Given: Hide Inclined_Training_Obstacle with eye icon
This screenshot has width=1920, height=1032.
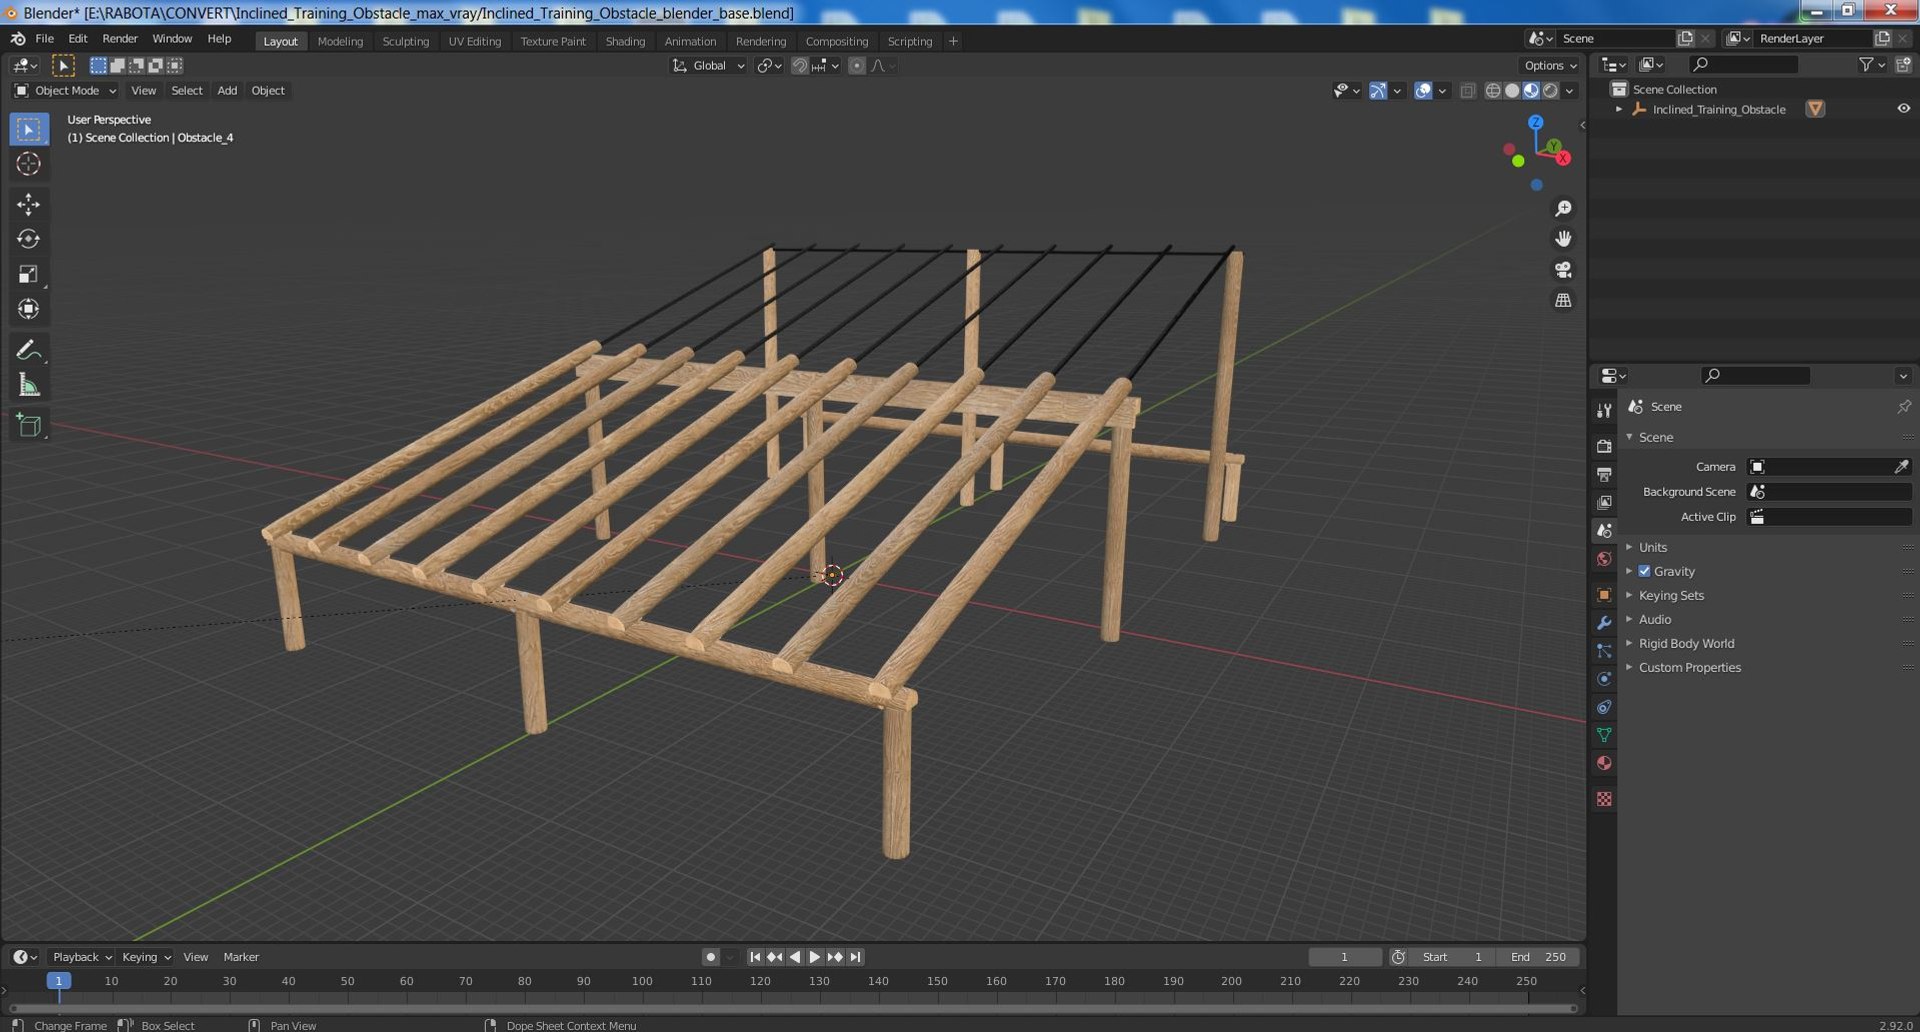Looking at the screenshot, I should pyautogui.click(x=1903, y=109).
